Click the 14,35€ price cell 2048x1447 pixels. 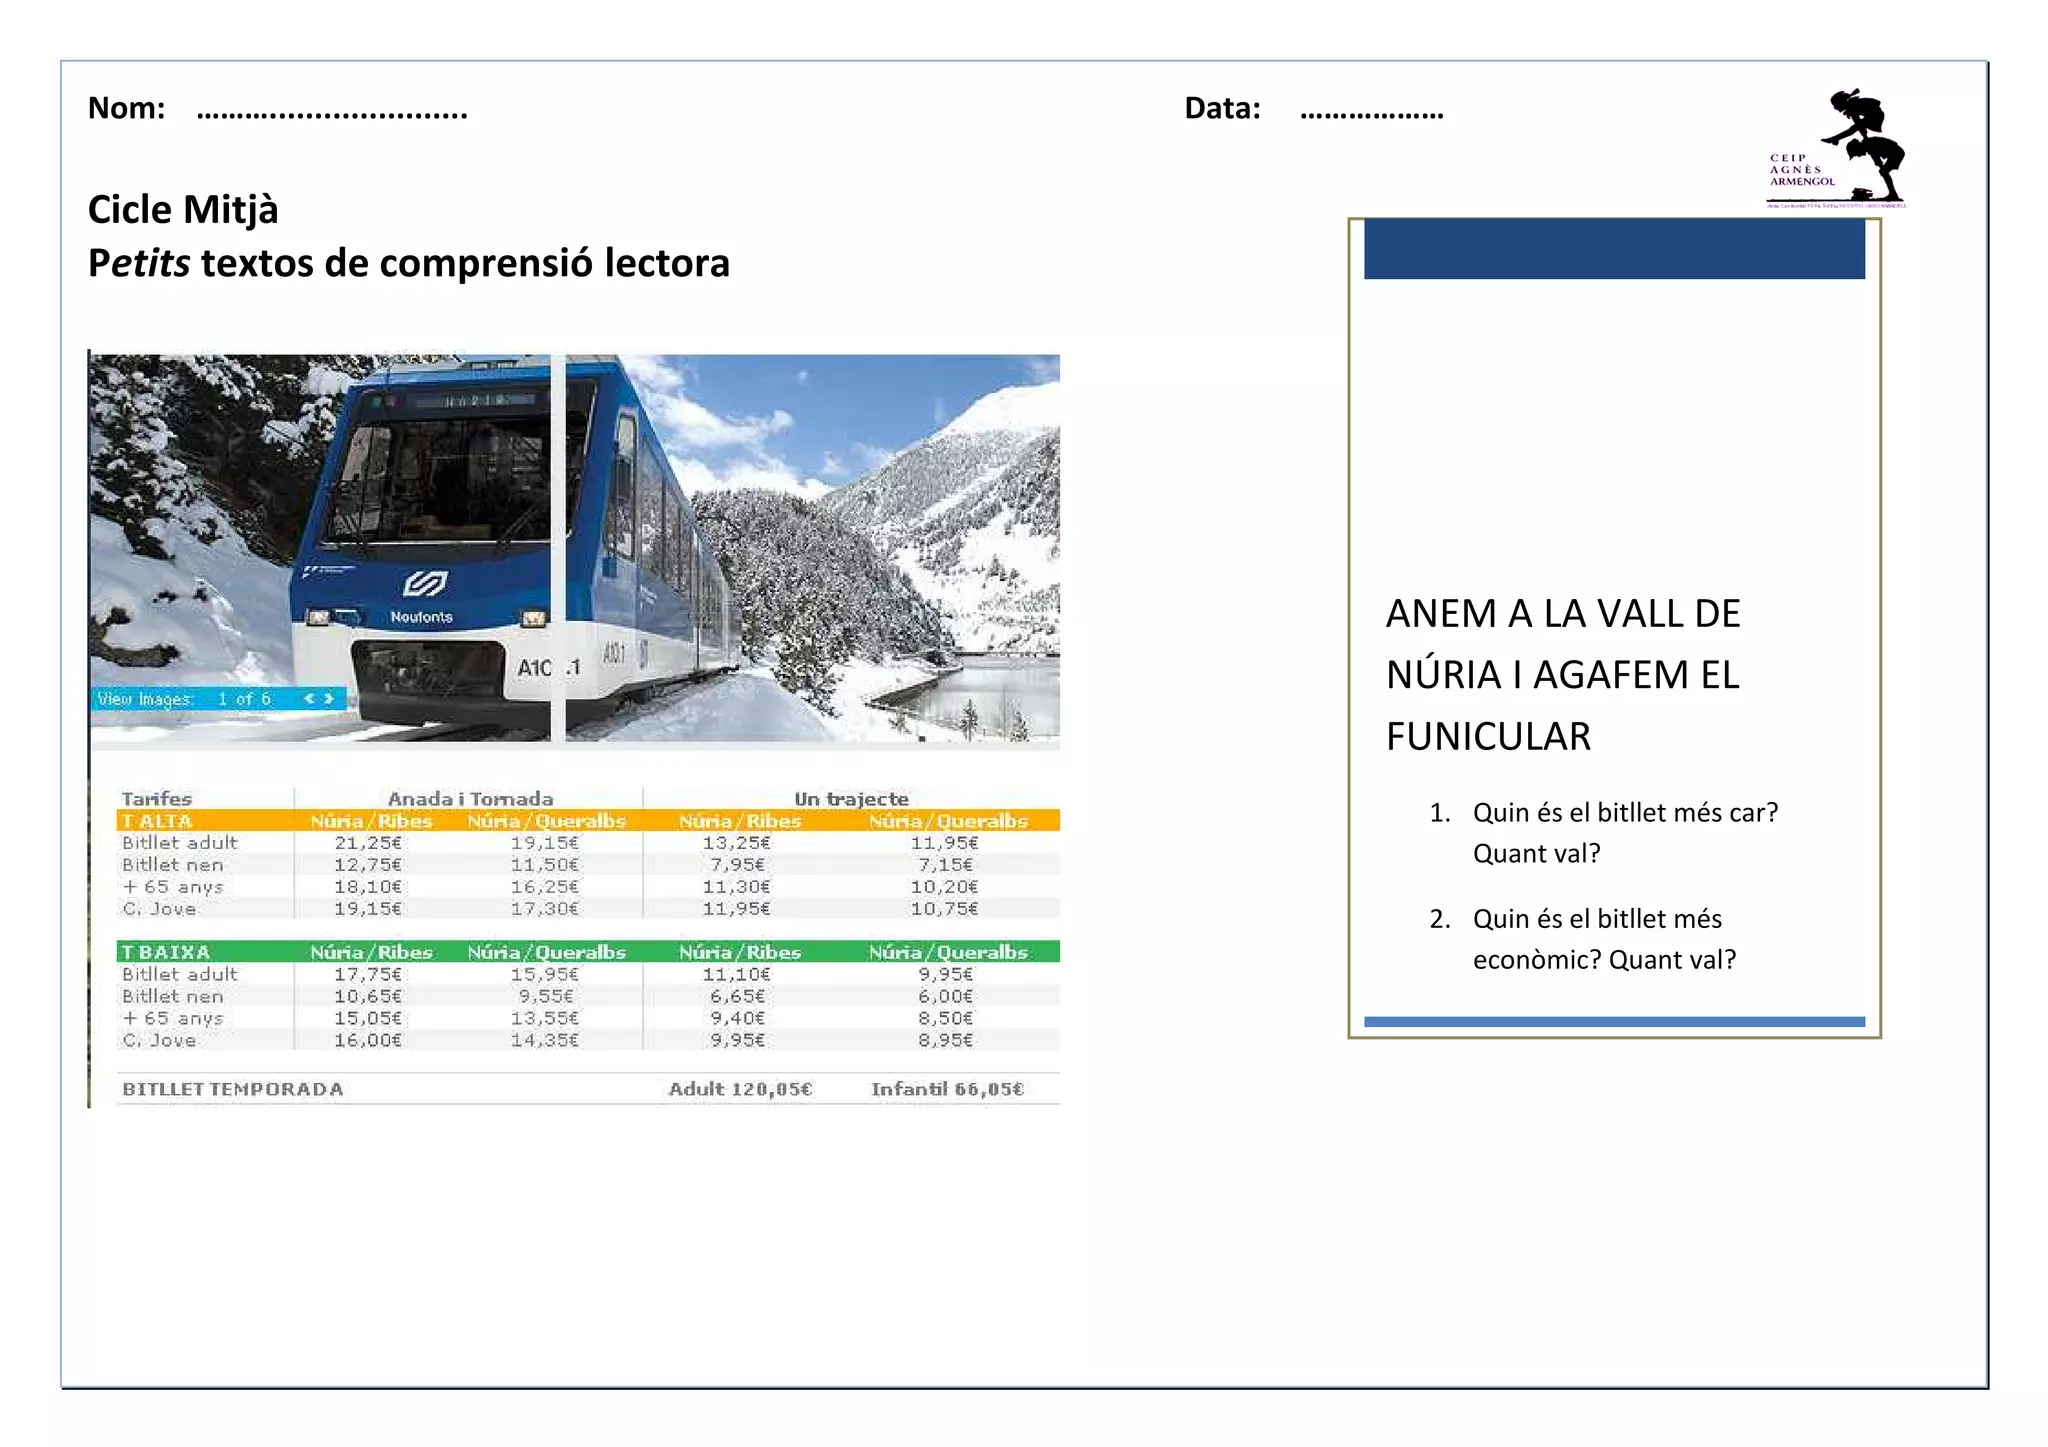pyautogui.click(x=545, y=1040)
